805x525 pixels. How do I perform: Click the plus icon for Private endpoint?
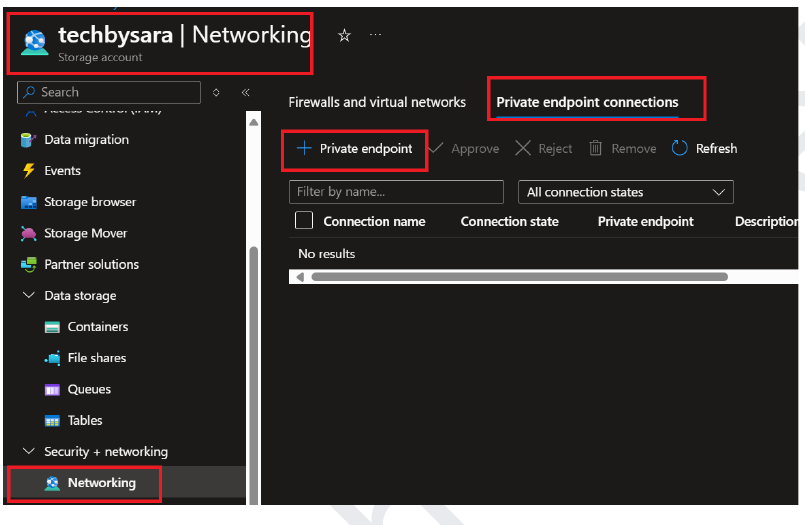coord(304,148)
